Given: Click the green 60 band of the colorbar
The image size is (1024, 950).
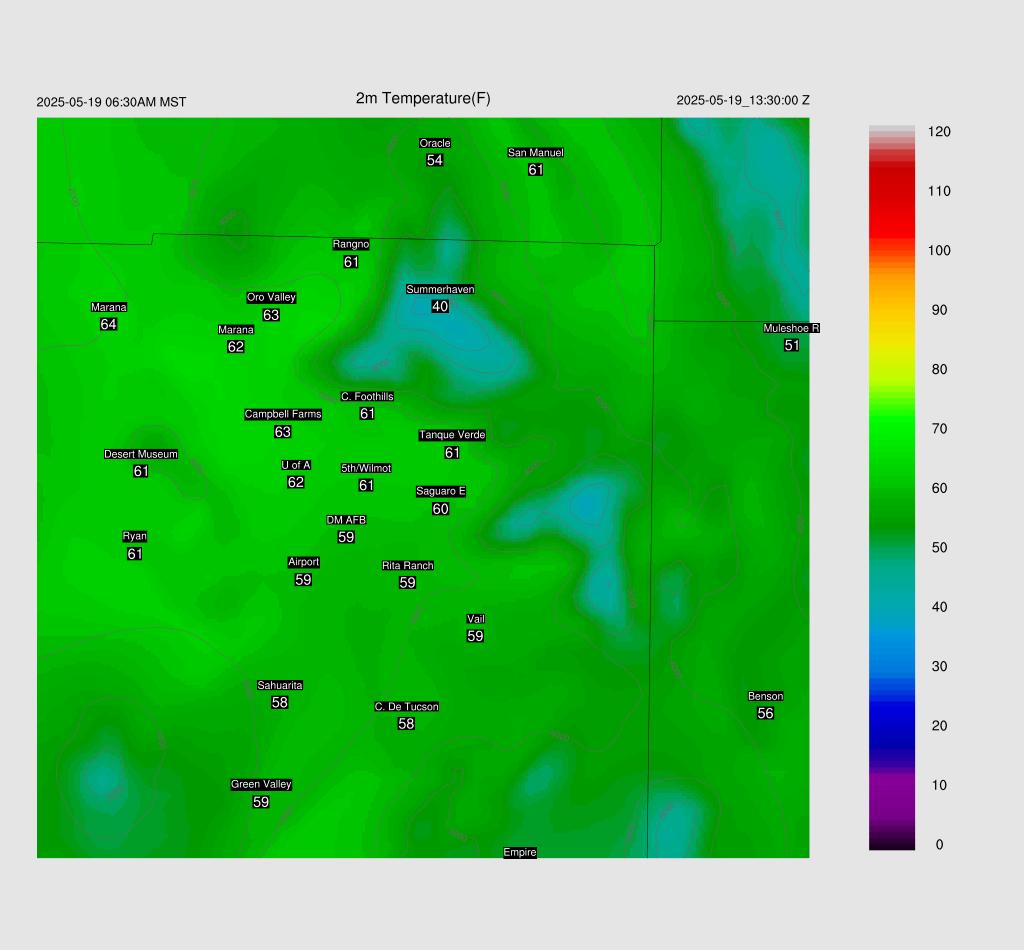Looking at the screenshot, I should 891,488.
